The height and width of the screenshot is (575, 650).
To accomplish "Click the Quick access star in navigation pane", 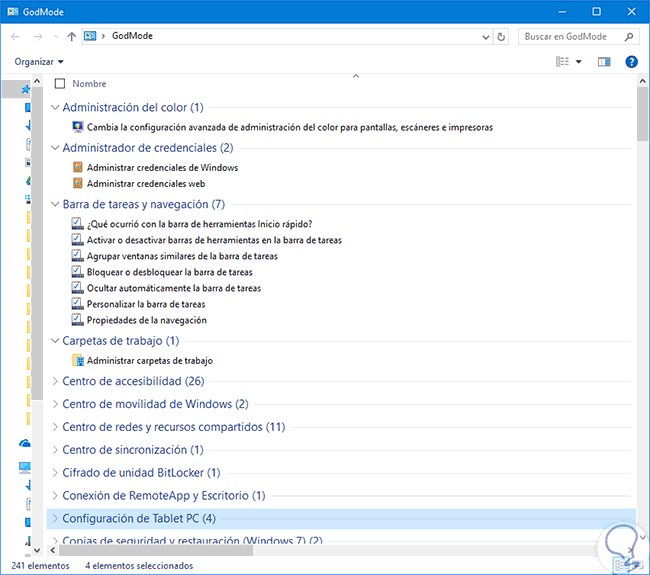I will pos(25,89).
